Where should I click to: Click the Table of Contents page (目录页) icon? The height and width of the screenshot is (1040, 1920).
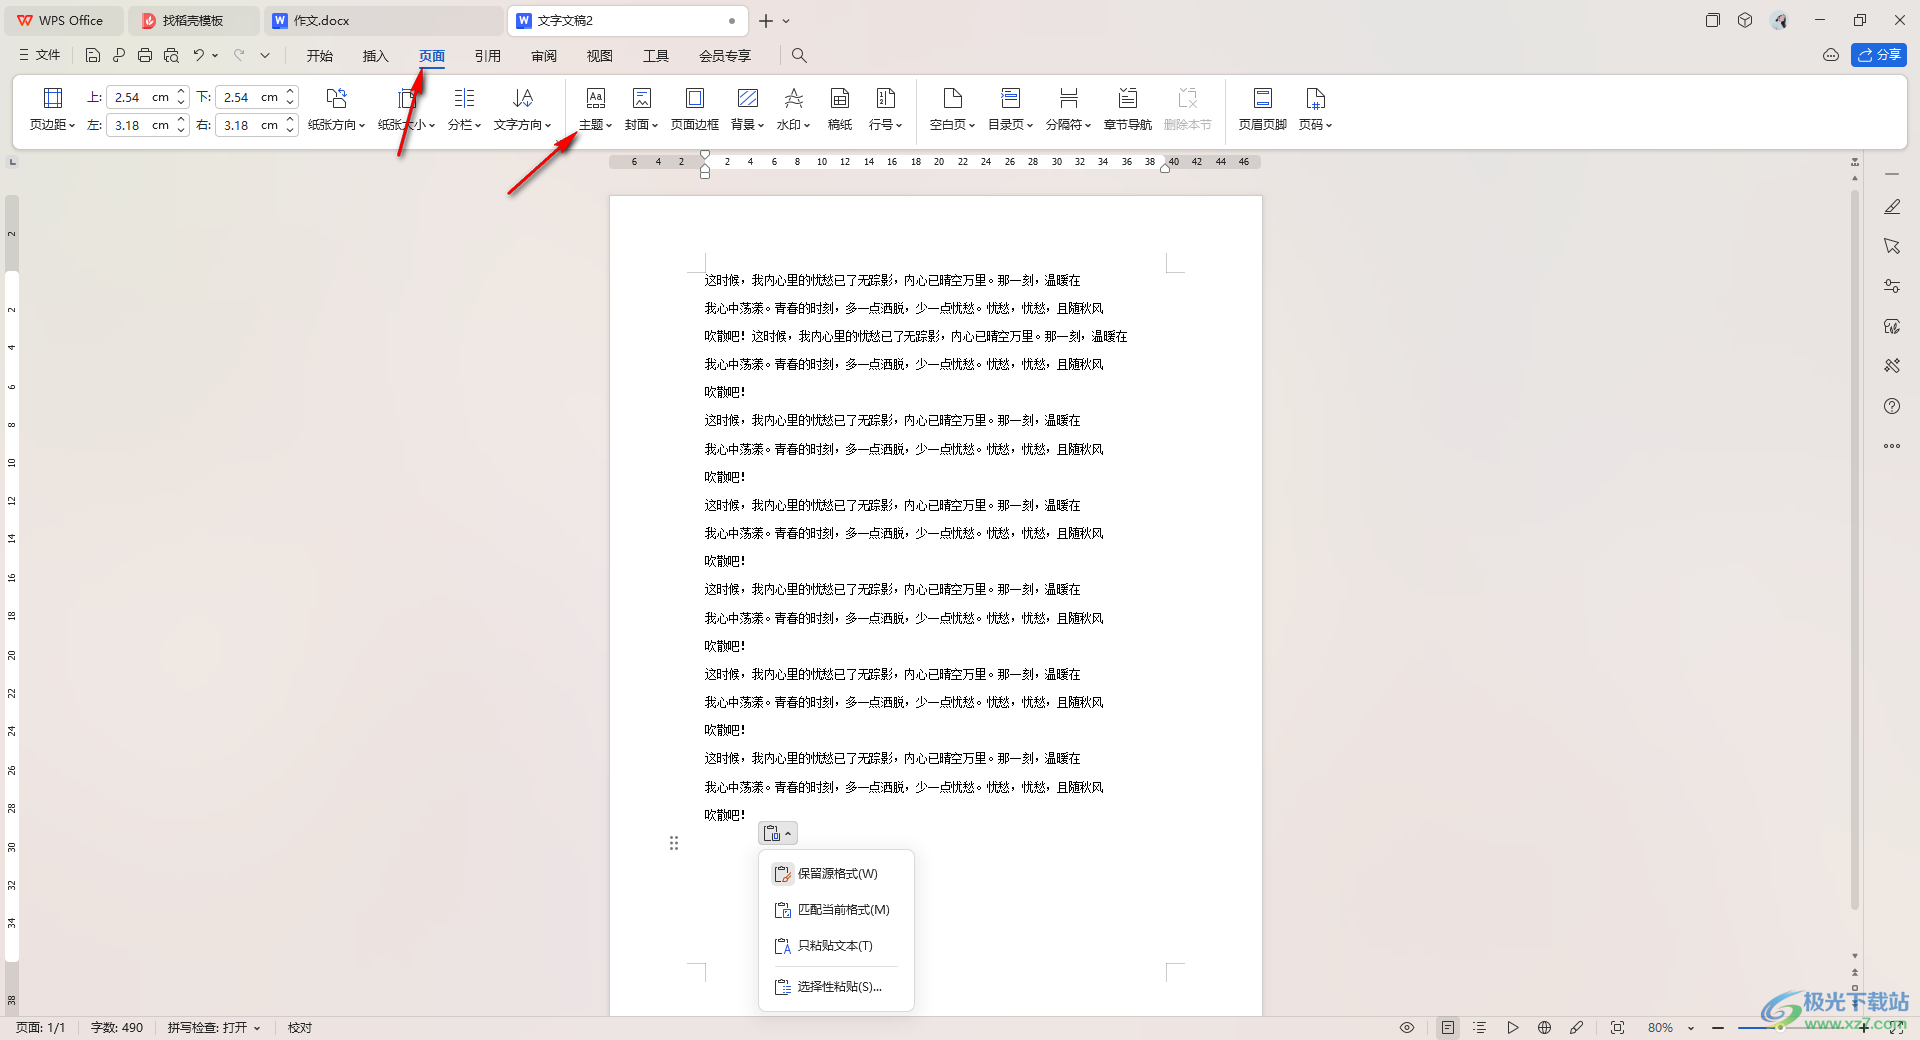point(1011,98)
